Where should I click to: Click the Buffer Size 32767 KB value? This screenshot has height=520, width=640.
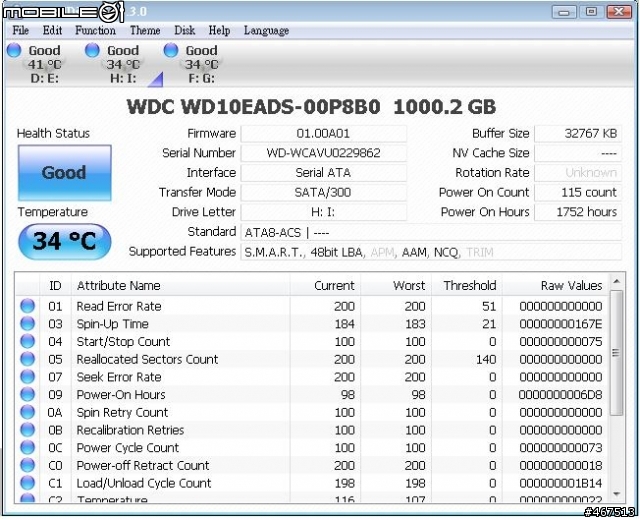(578, 133)
